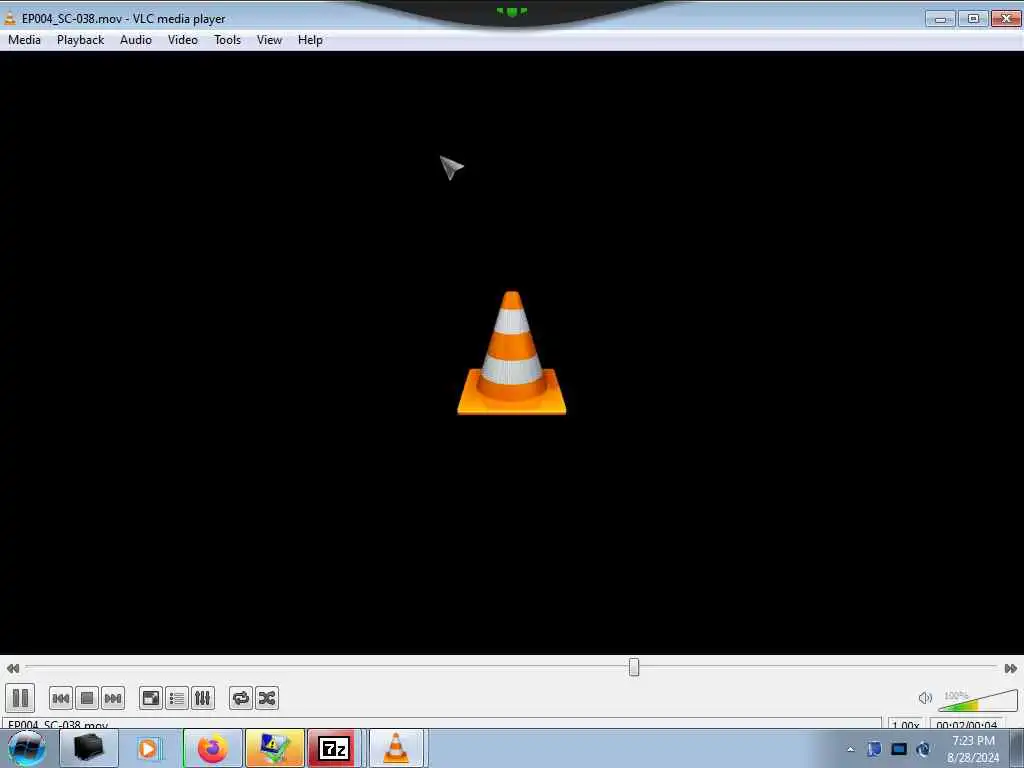Toggle fullscreen video mode

[151, 698]
